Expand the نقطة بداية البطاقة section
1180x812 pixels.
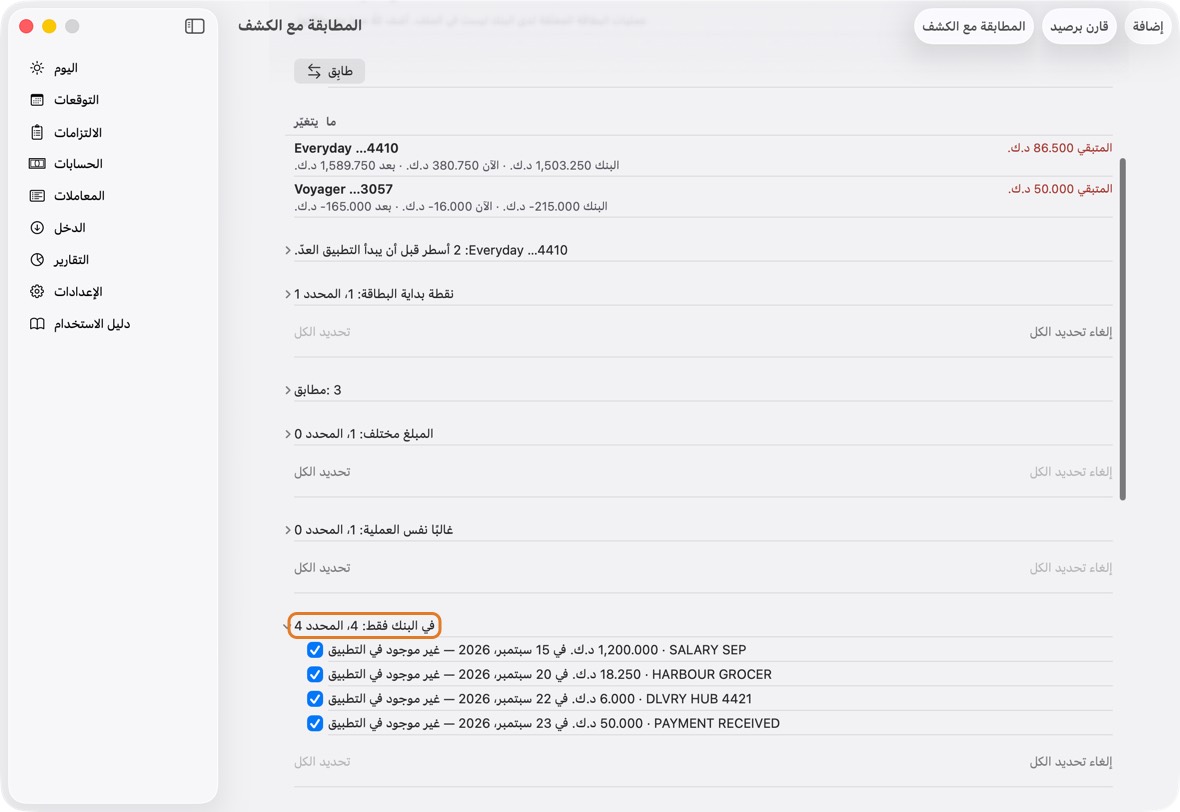click(287, 294)
